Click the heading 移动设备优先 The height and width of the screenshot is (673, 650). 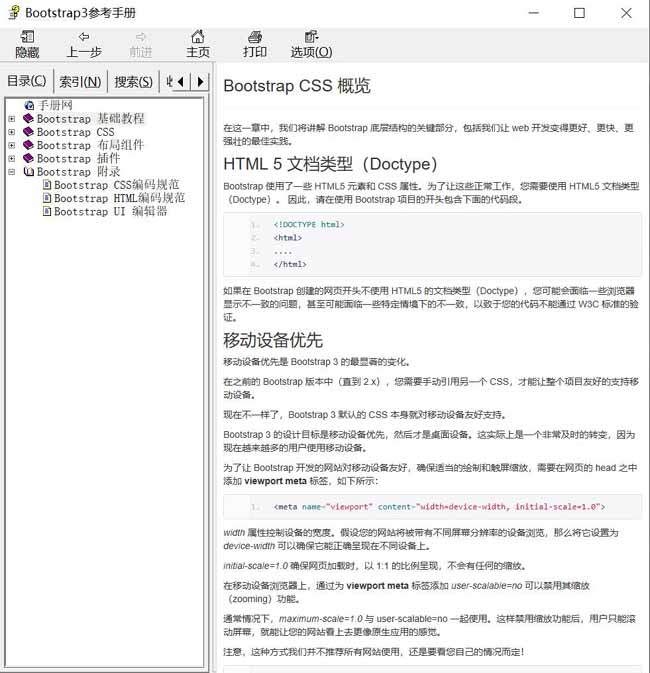(x=273, y=340)
